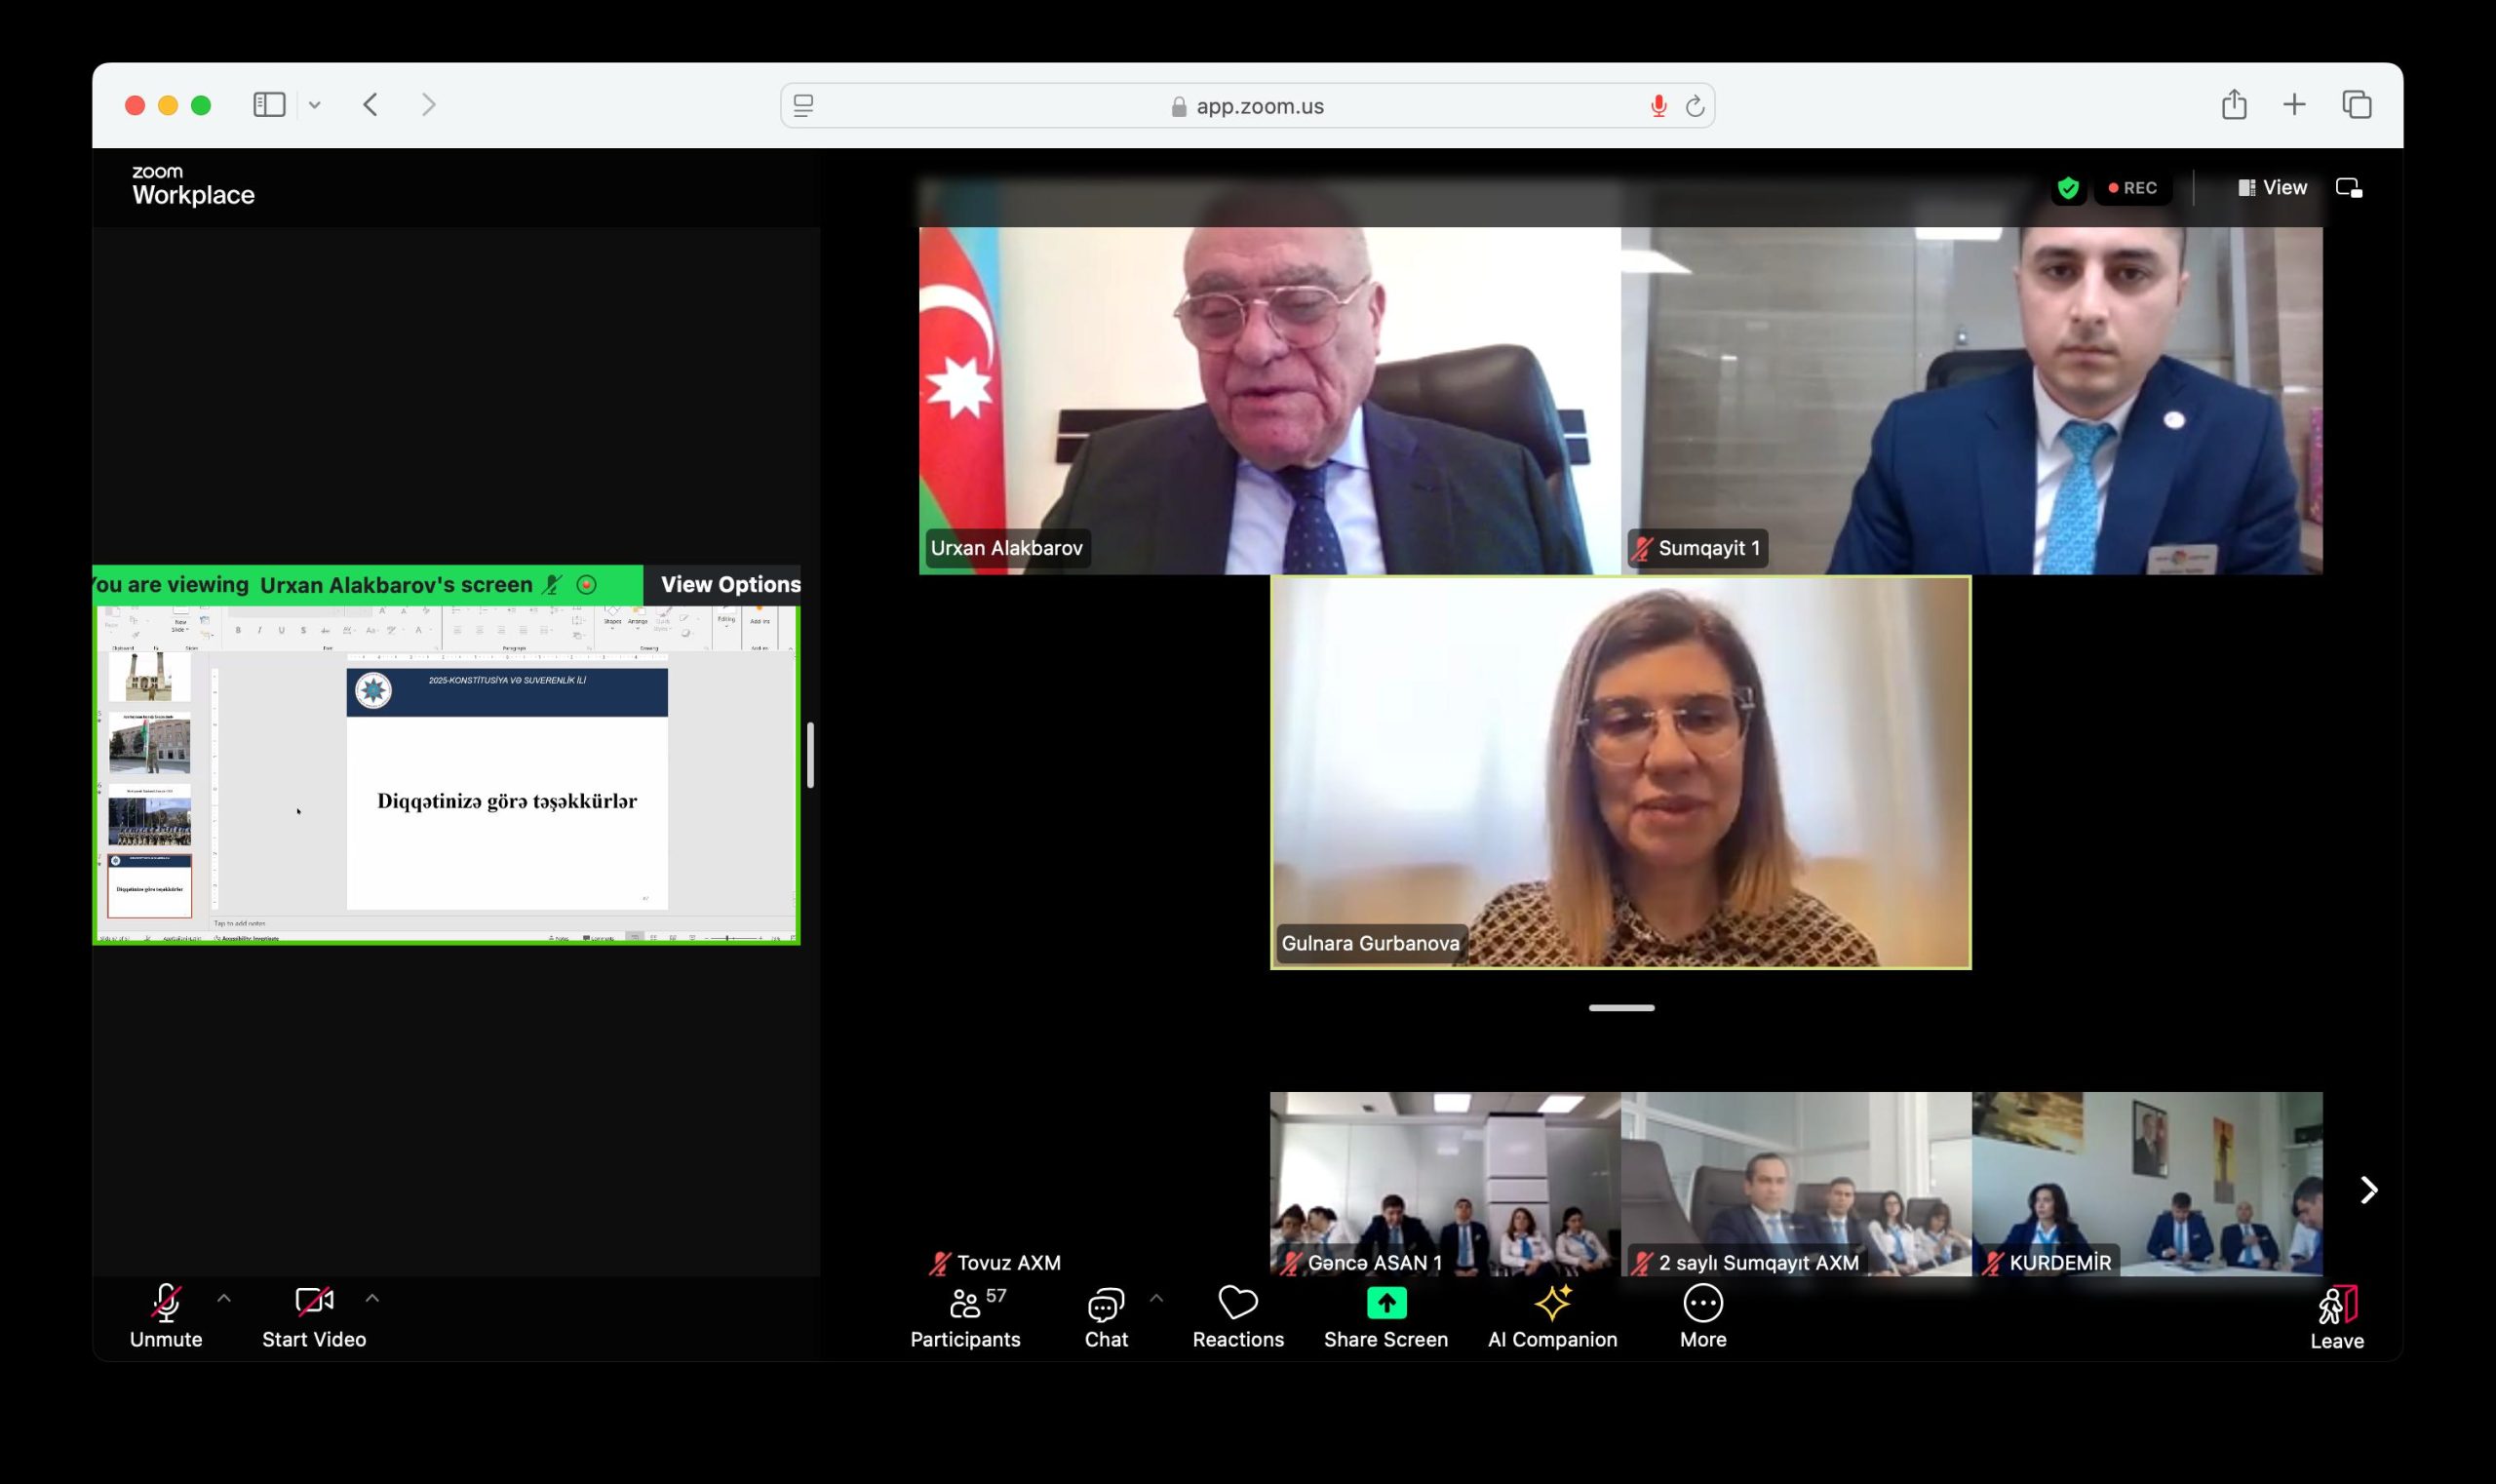The image size is (2496, 1484).
Task: Click the green encryption shield icon
Action: [2068, 188]
